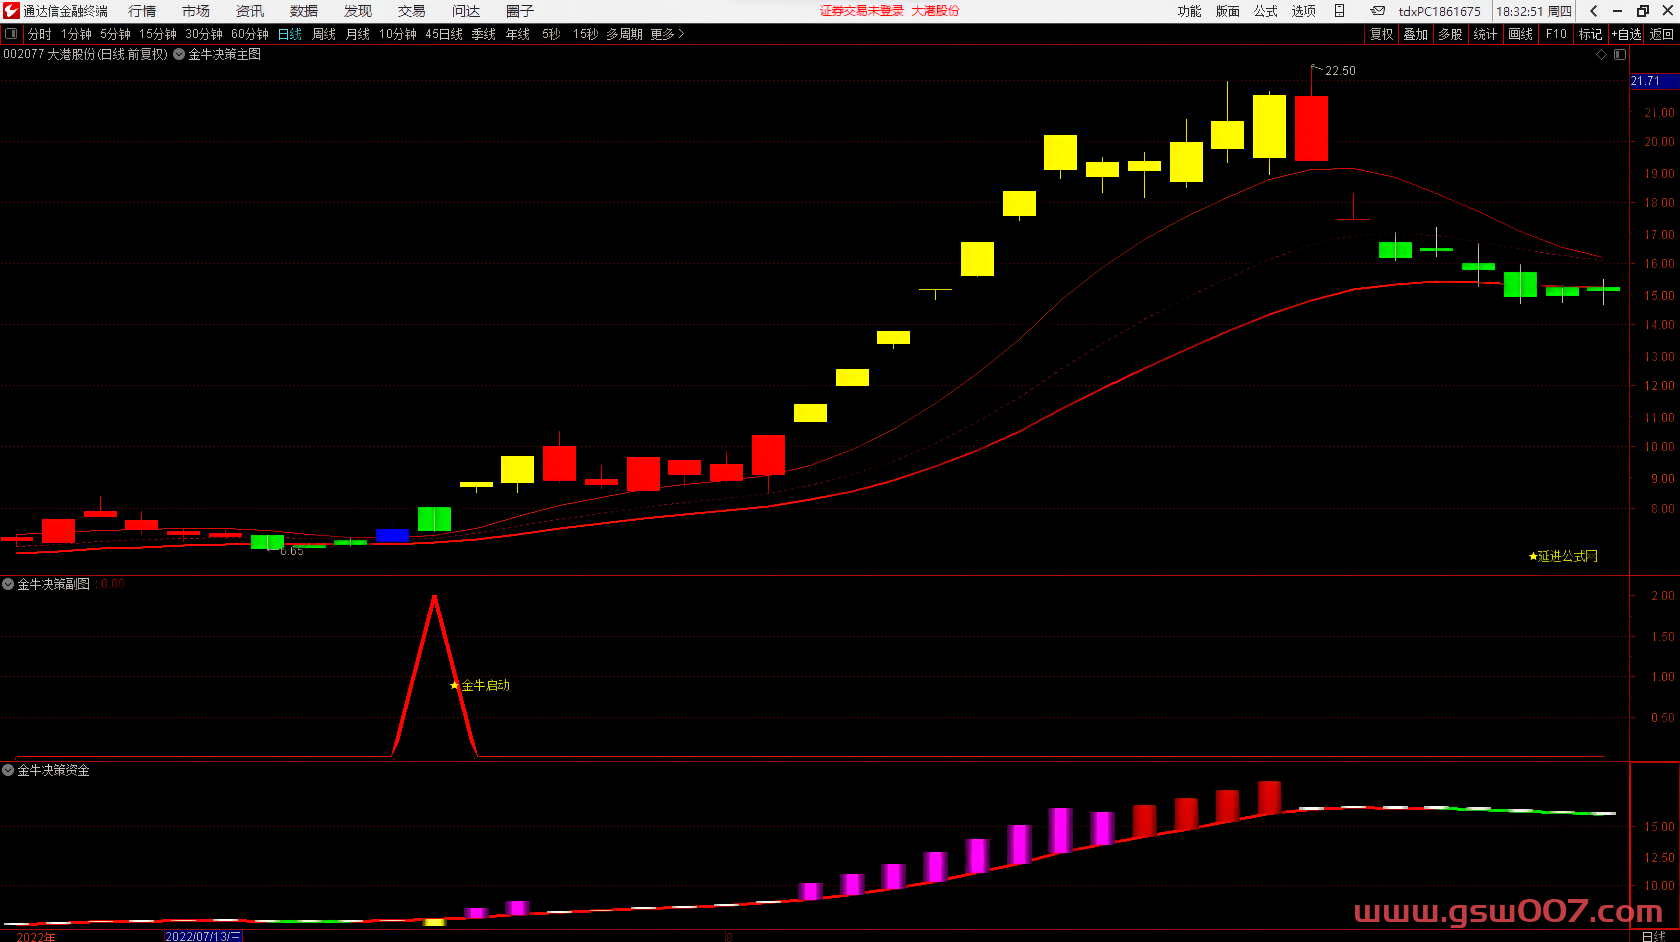Image resolution: width=1680 pixels, height=942 pixels.
Task: Click the 2022/07/13 date marker
Action: [x=203, y=936]
